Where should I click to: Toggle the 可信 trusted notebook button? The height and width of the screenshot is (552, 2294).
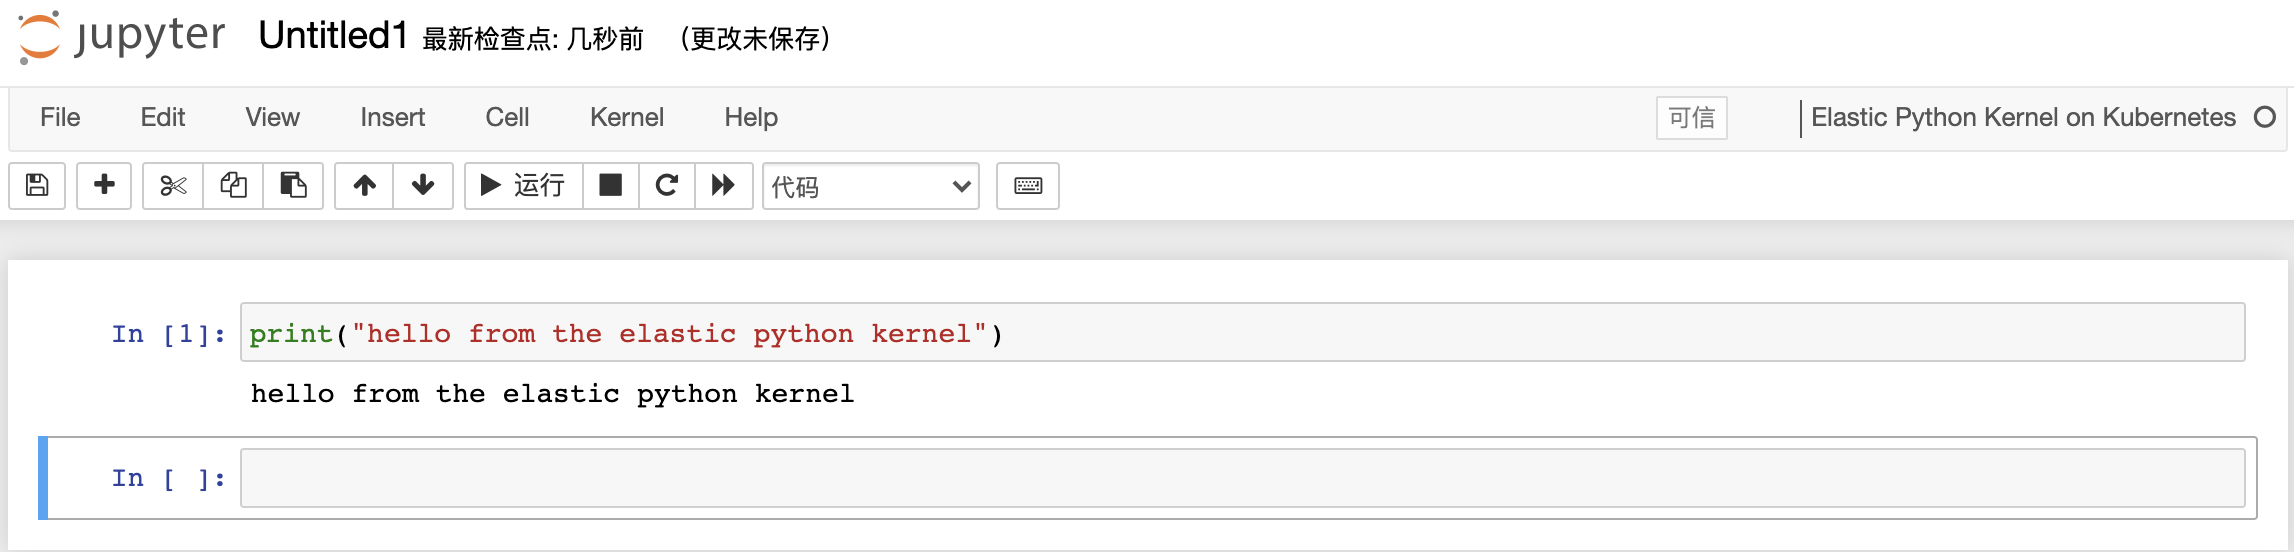pyautogui.click(x=1691, y=118)
